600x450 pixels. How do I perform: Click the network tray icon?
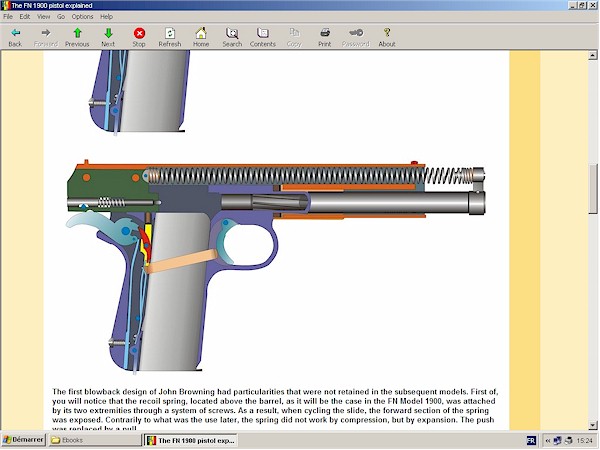pos(558,441)
